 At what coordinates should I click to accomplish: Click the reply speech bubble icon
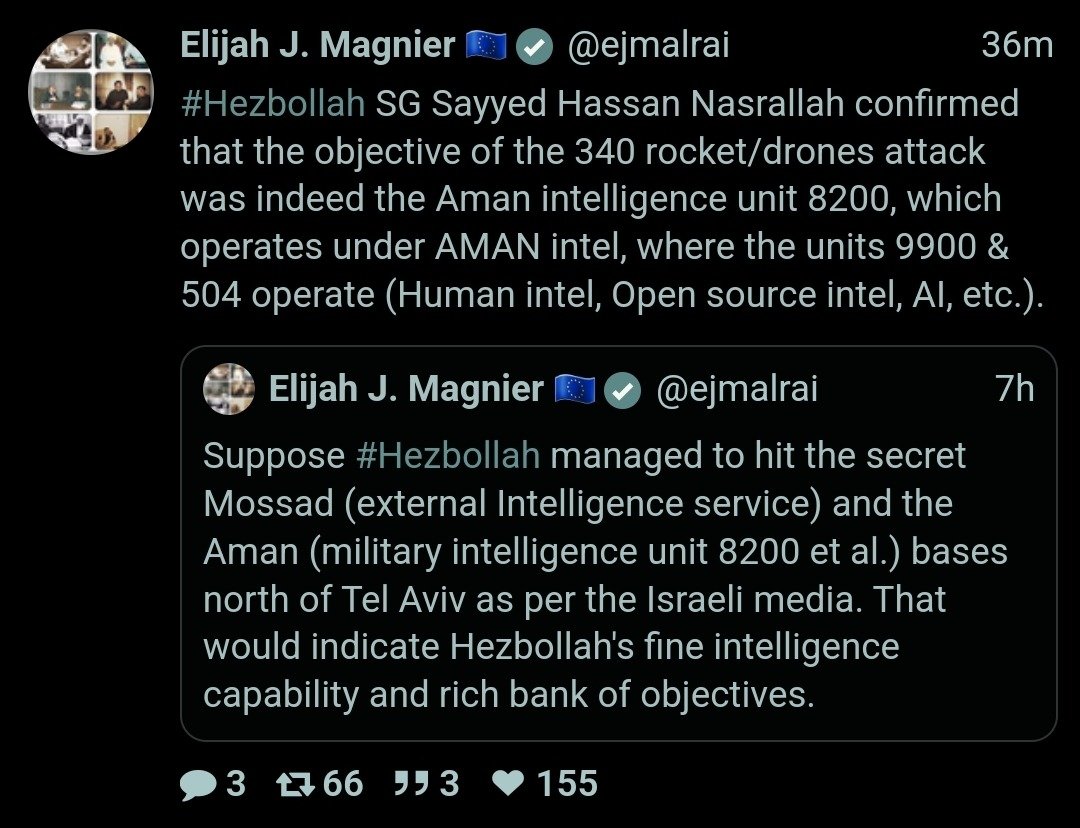point(198,783)
